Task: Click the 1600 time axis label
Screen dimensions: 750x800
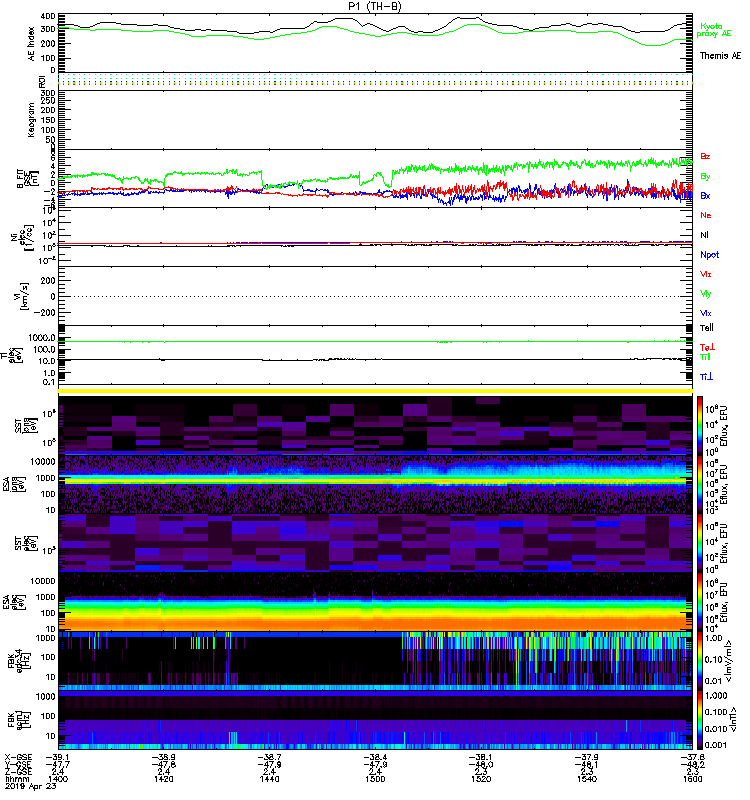Action: (x=693, y=779)
